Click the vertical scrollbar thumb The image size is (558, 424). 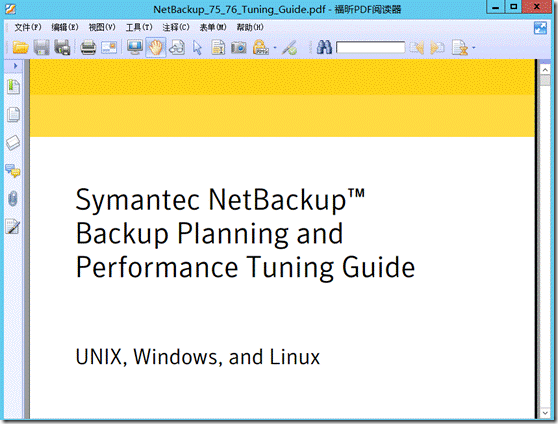pyautogui.click(x=545, y=80)
